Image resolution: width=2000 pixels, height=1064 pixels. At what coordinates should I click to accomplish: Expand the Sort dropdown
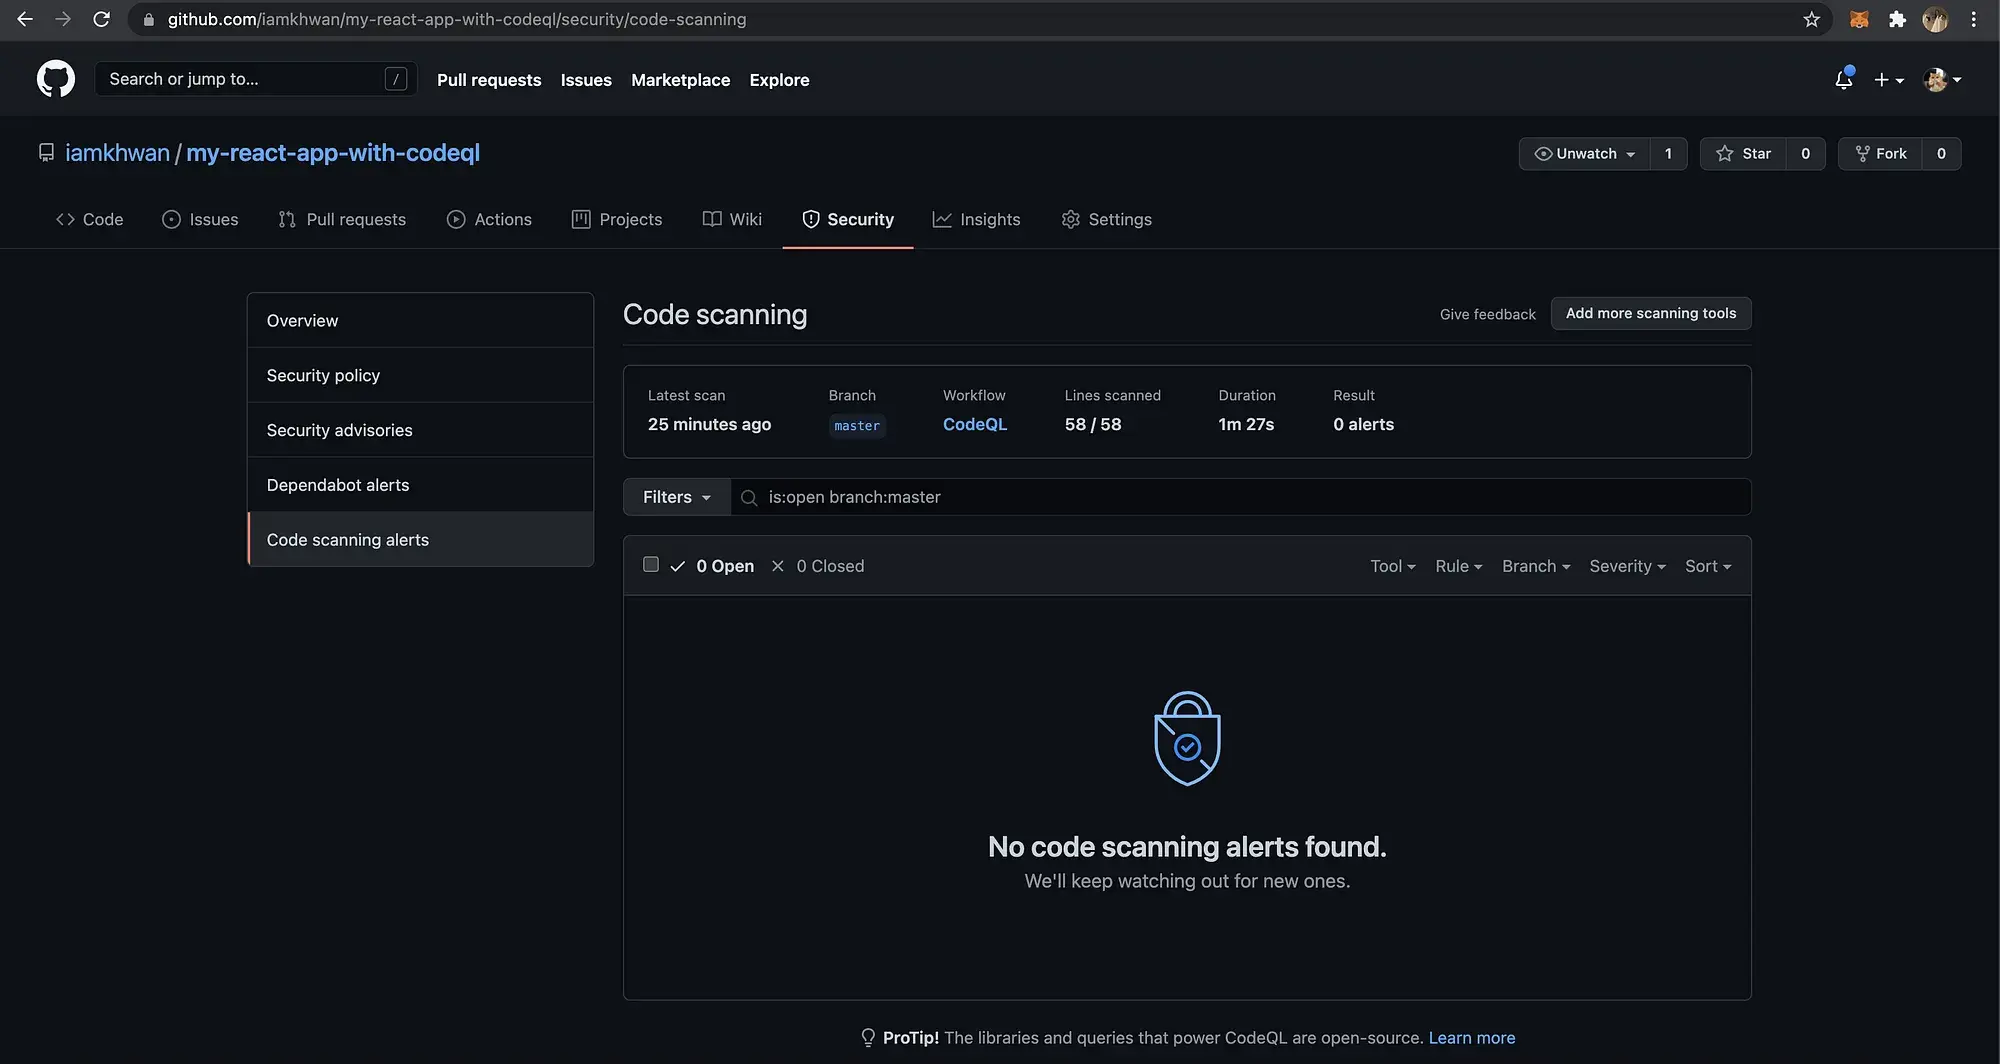[1707, 566]
